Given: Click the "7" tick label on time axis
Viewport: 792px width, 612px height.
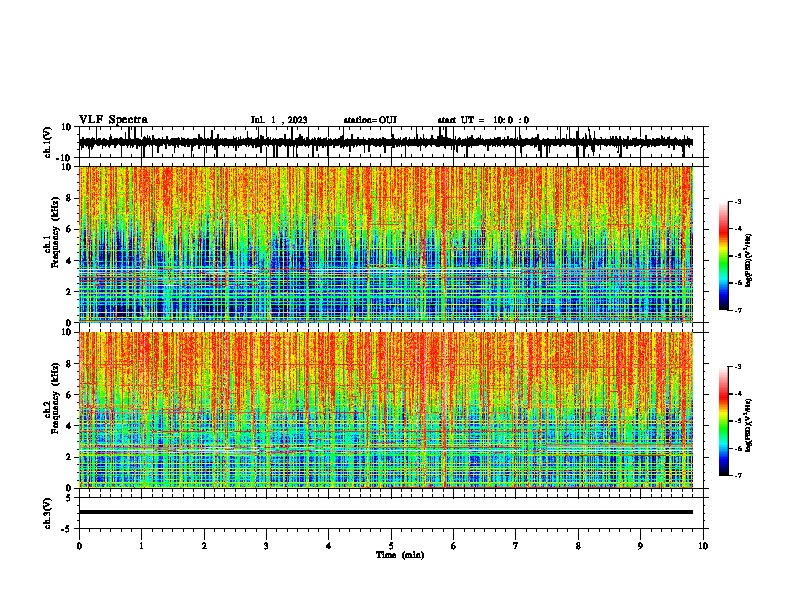Looking at the screenshot, I should point(516,546).
